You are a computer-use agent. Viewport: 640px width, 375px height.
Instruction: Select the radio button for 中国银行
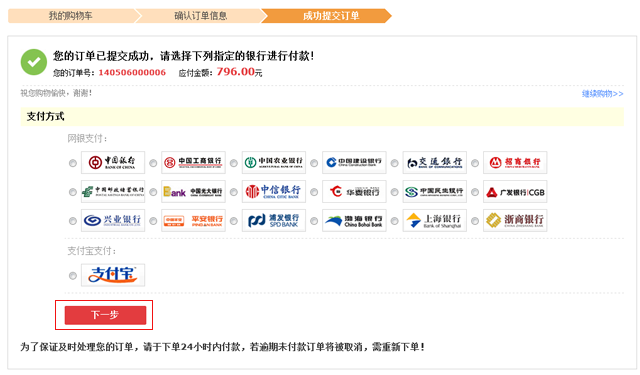tap(73, 163)
